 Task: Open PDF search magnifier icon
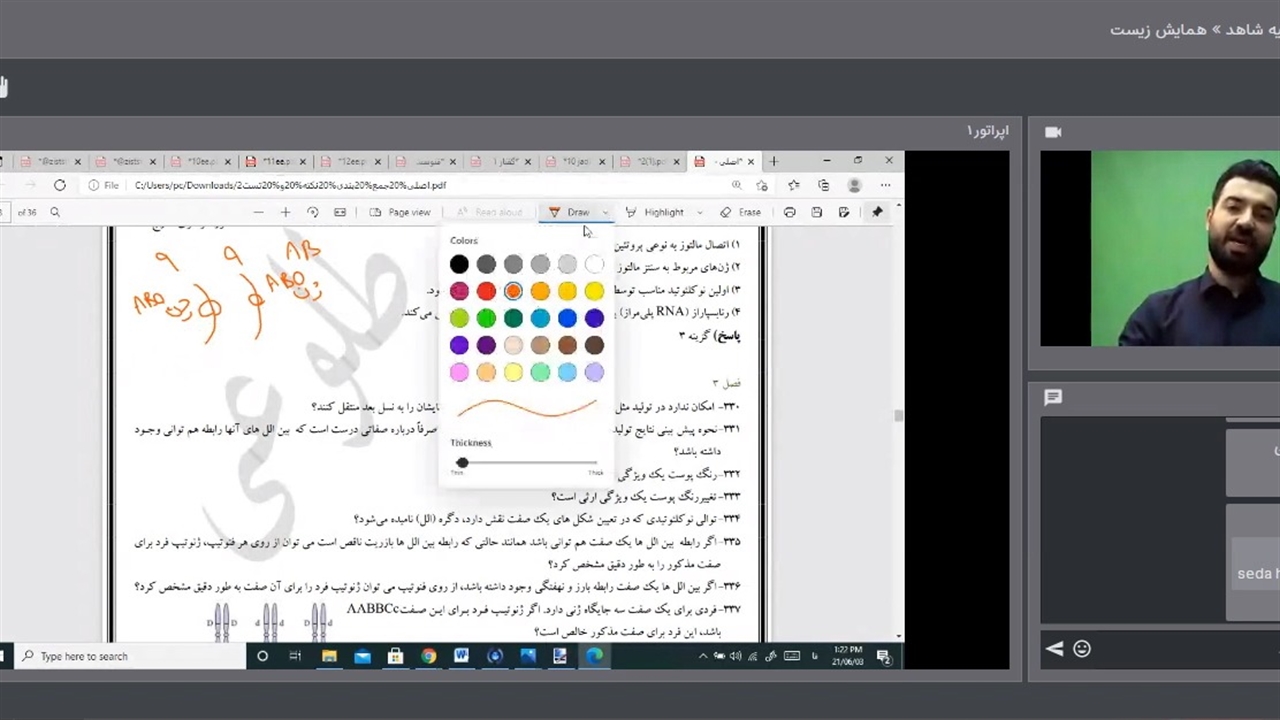coord(55,212)
